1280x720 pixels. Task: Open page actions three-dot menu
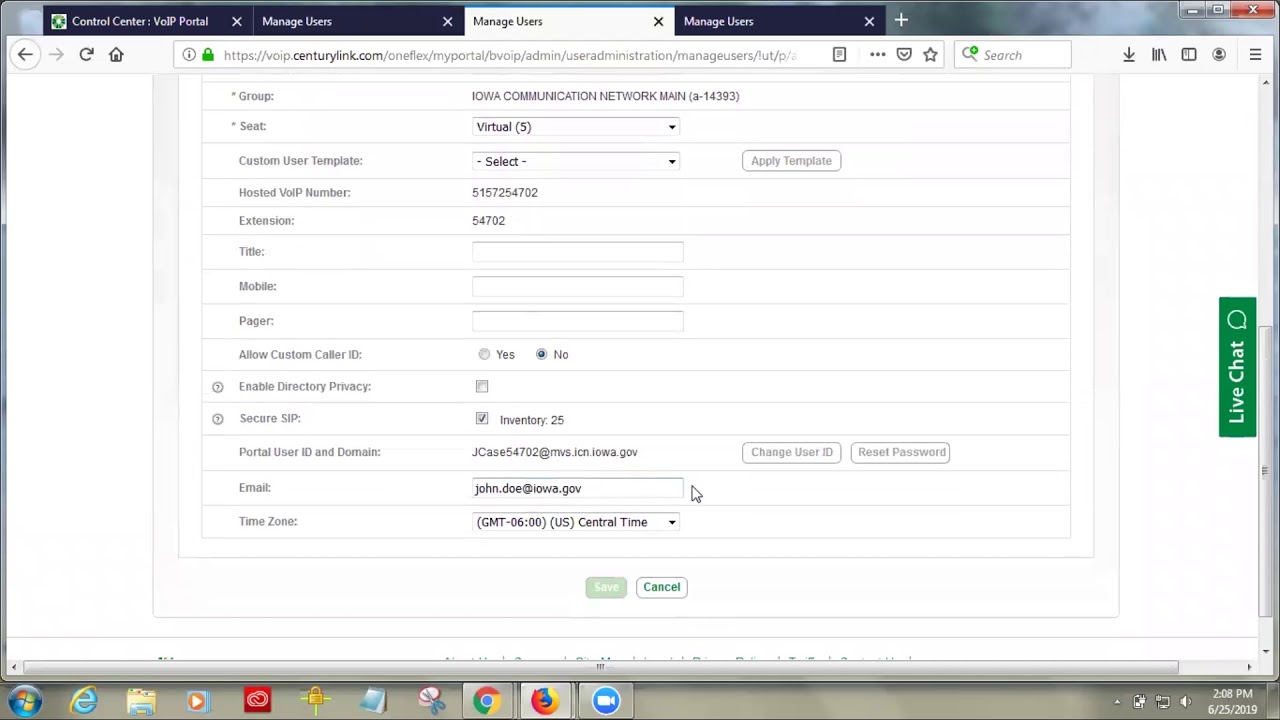tap(877, 55)
